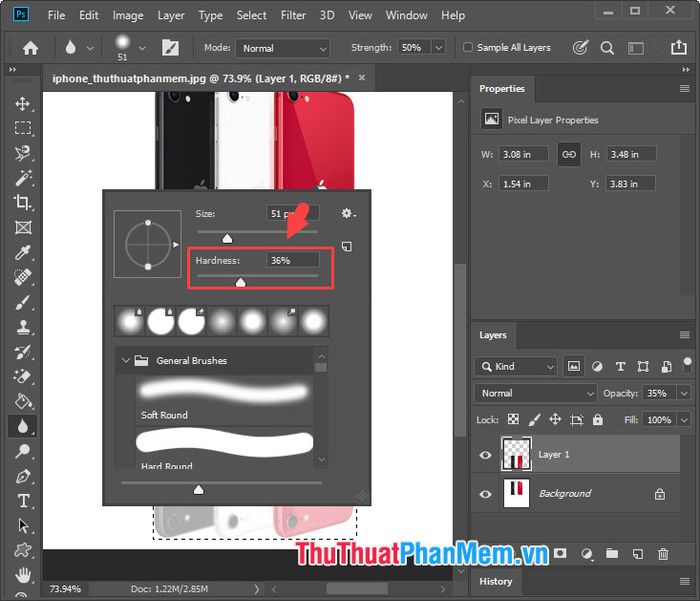Image resolution: width=700 pixels, height=601 pixels.
Task: Select the Custom Shape tool
Action: (x=22, y=550)
